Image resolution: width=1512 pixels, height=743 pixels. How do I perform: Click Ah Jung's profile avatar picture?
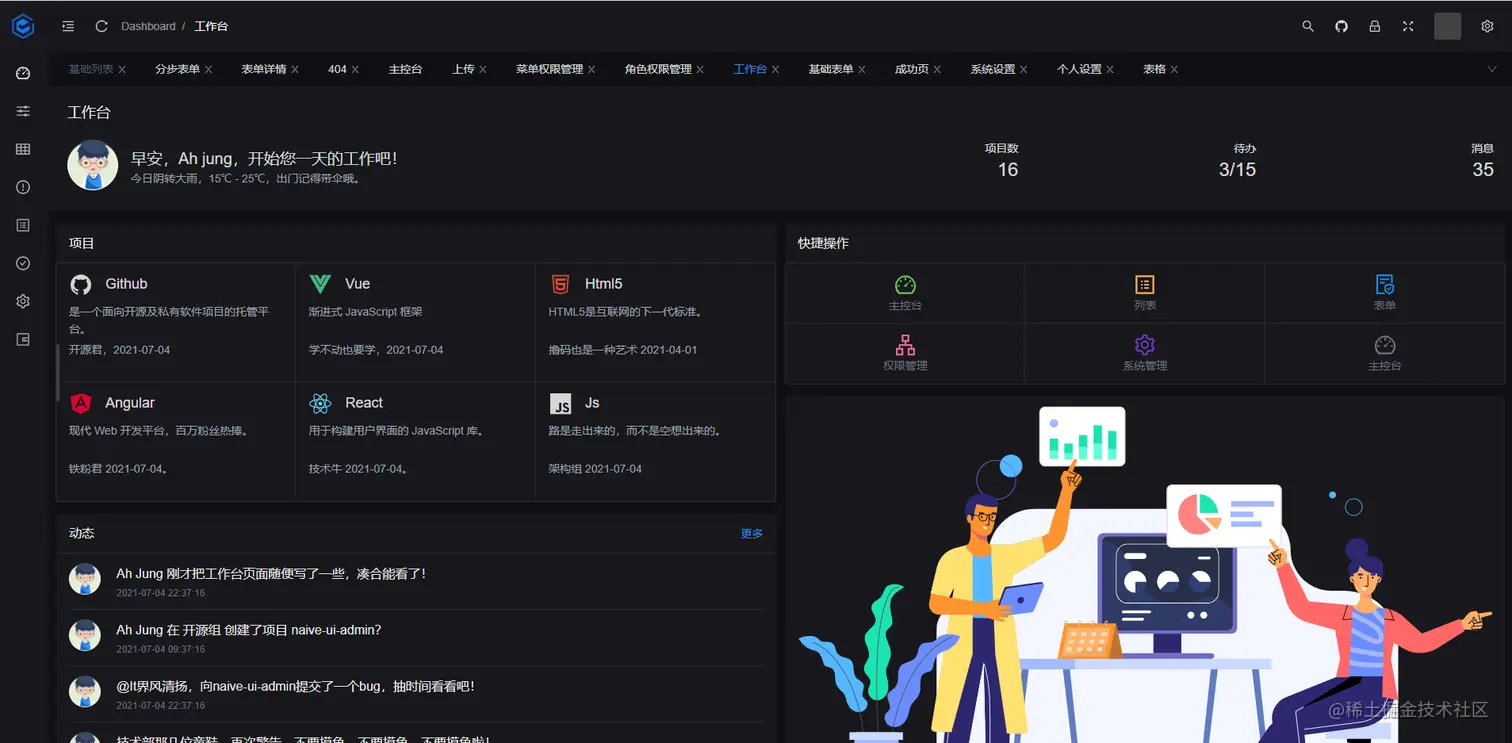coord(92,165)
